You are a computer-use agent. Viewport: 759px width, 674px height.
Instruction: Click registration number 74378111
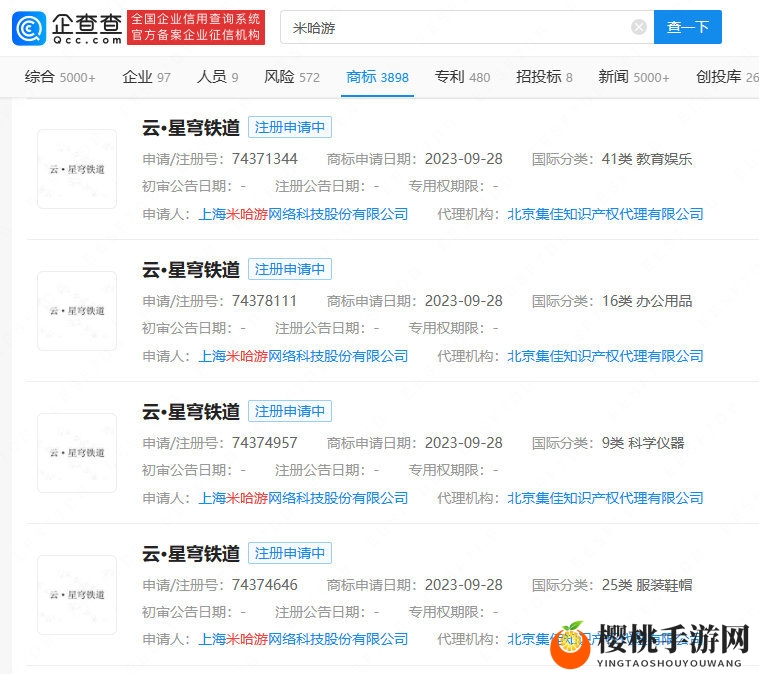[264, 301]
